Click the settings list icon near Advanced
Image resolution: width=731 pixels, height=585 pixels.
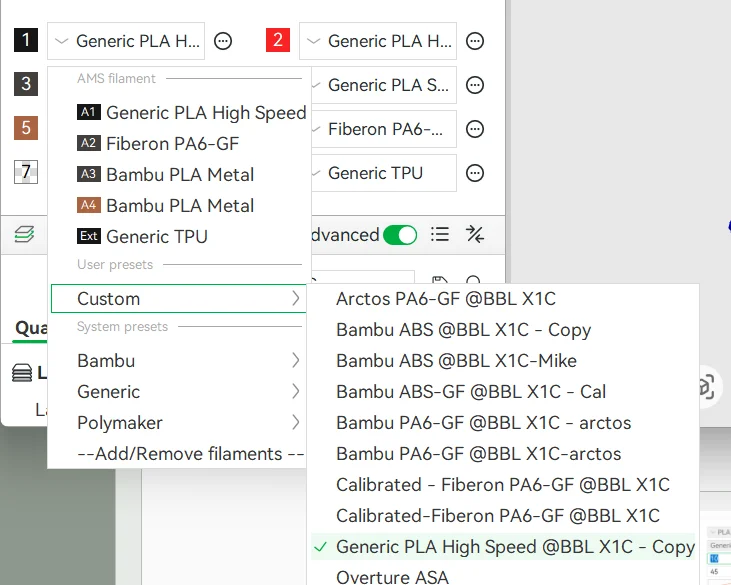tap(440, 234)
